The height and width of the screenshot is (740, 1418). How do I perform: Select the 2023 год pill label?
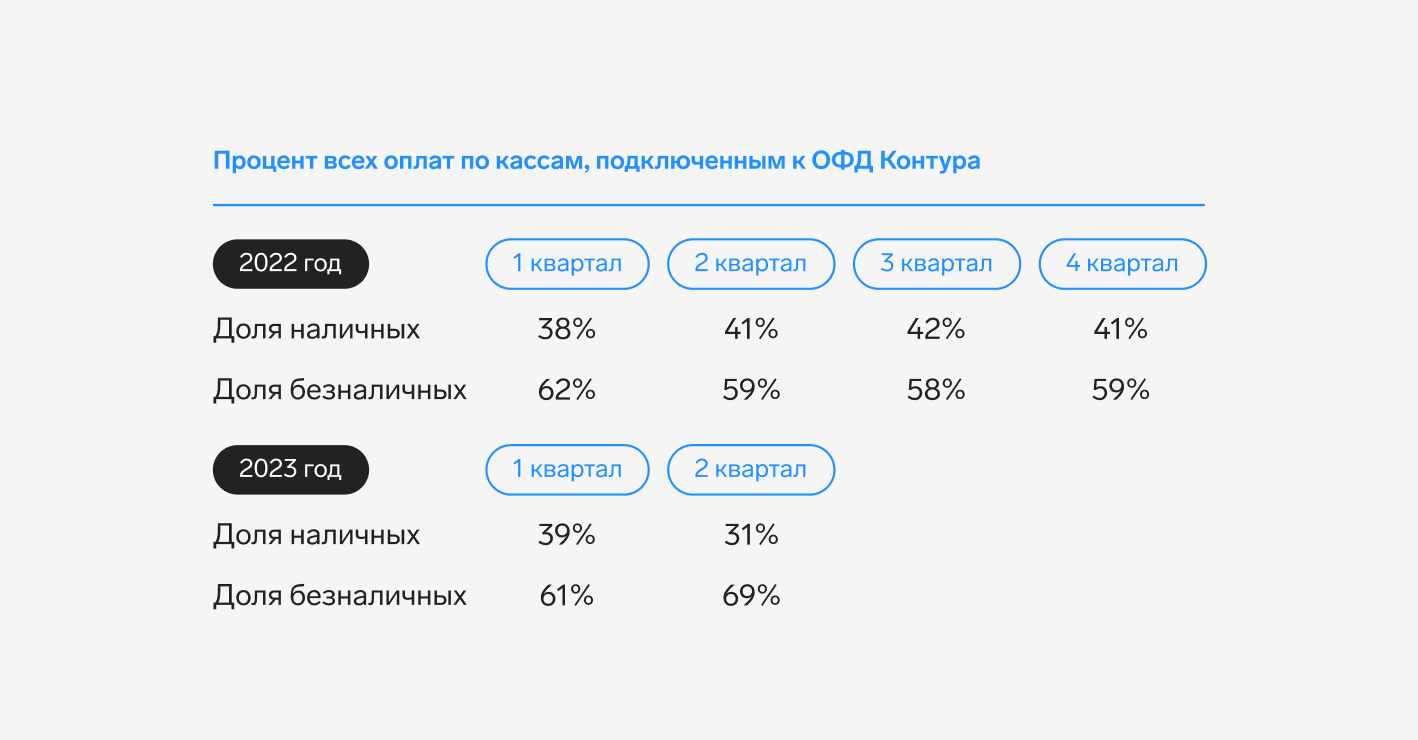(291, 470)
